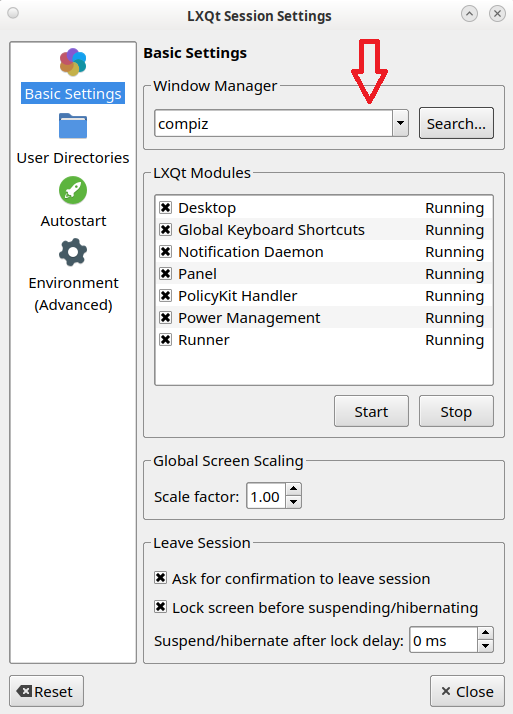Open Environment (Advanced) page label
Screen dimensions: 513x714
point(73,294)
